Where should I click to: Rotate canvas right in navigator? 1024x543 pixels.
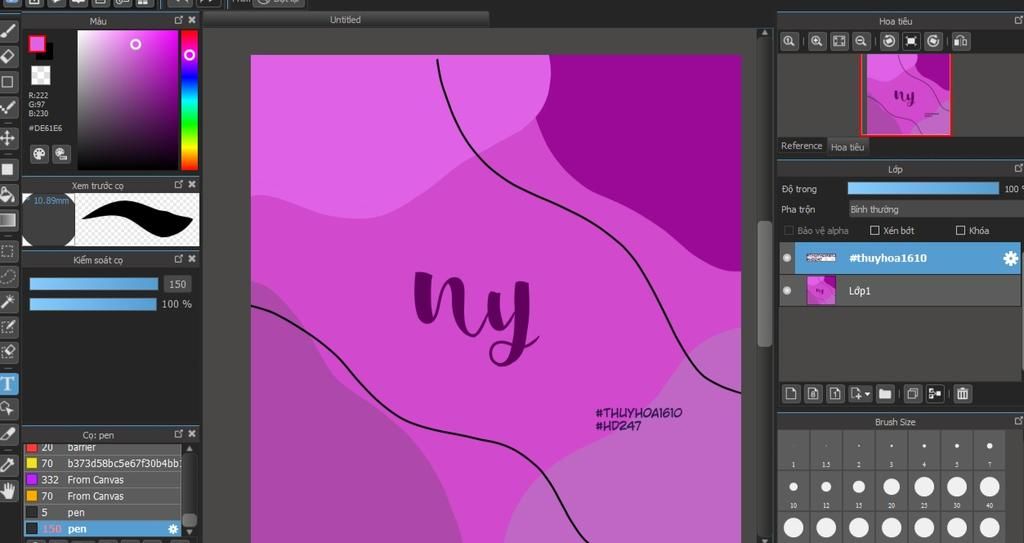pyautogui.click(x=934, y=41)
